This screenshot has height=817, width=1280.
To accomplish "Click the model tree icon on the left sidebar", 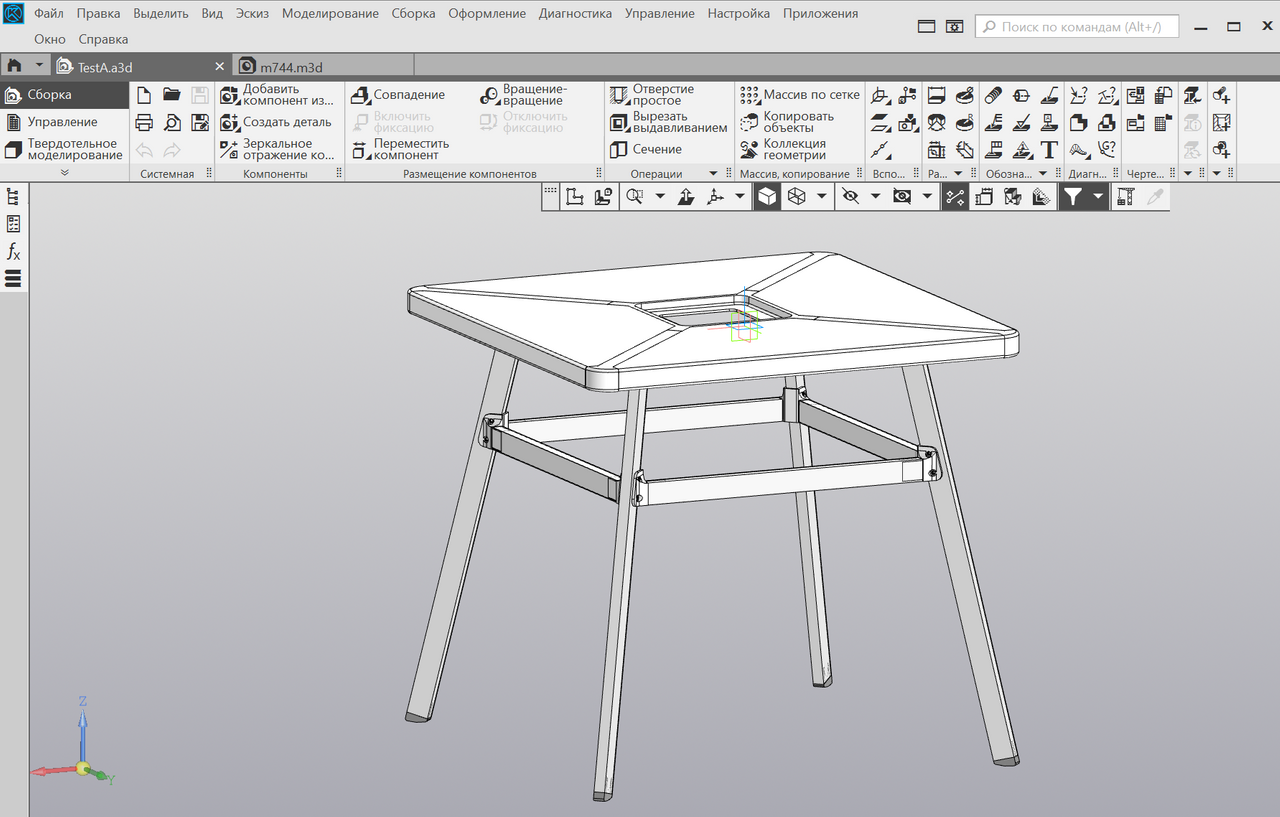I will (x=14, y=197).
